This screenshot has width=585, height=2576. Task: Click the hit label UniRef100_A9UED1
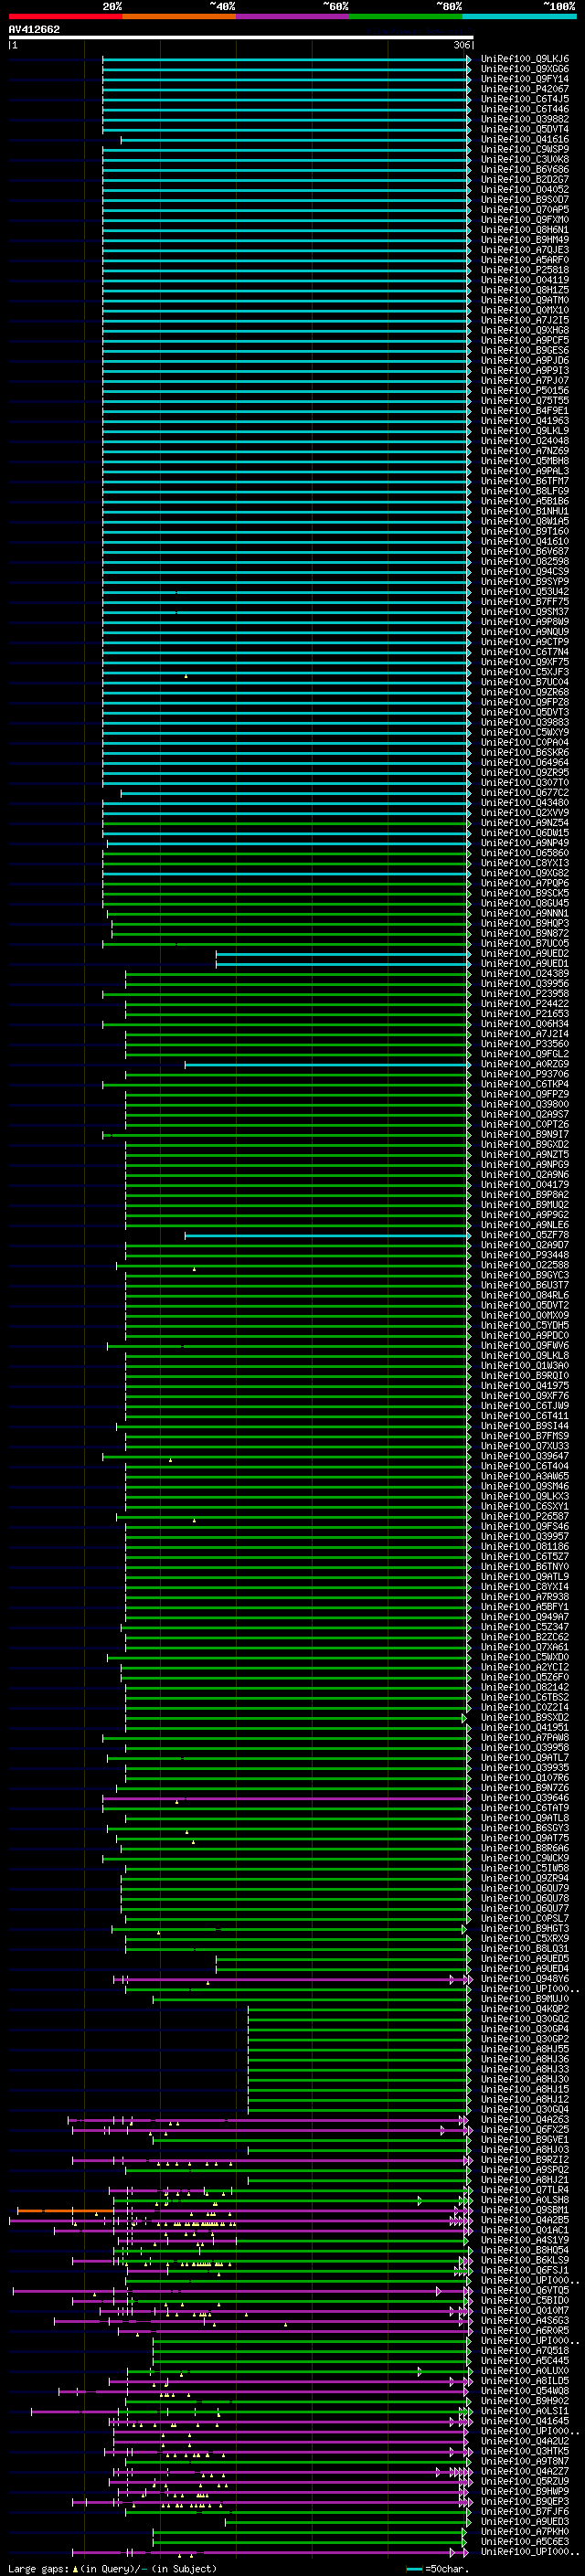pos(525,963)
